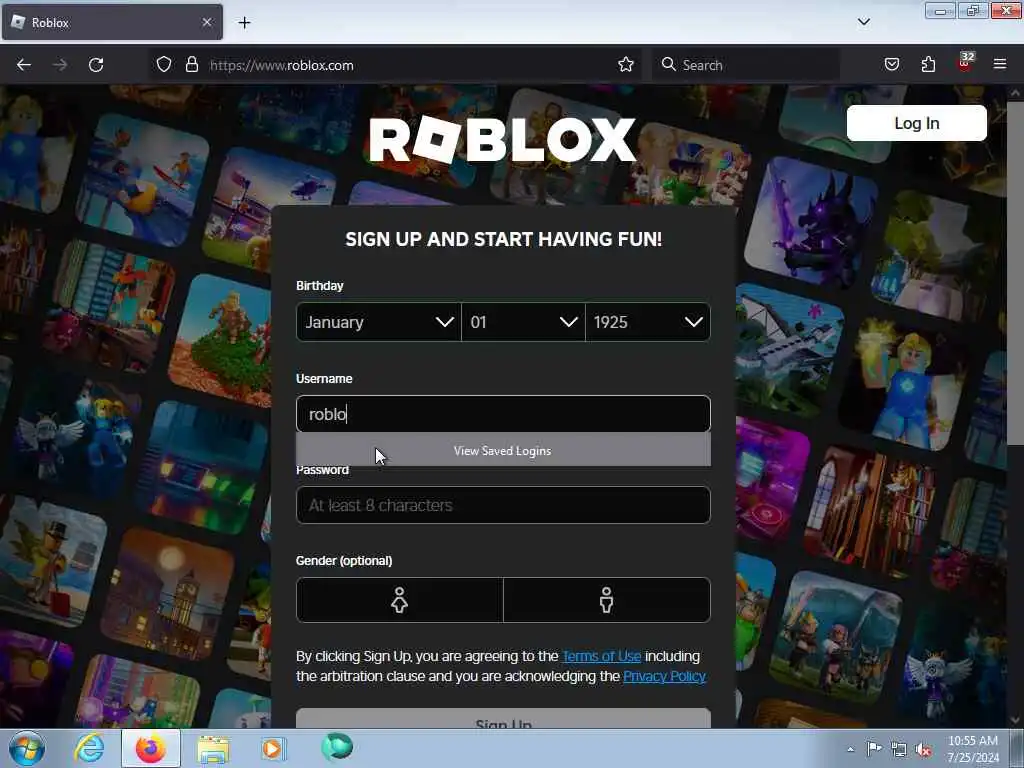Click the Log In button
The height and width of the screenshot is (768, 1024).
tap(916, 123)
